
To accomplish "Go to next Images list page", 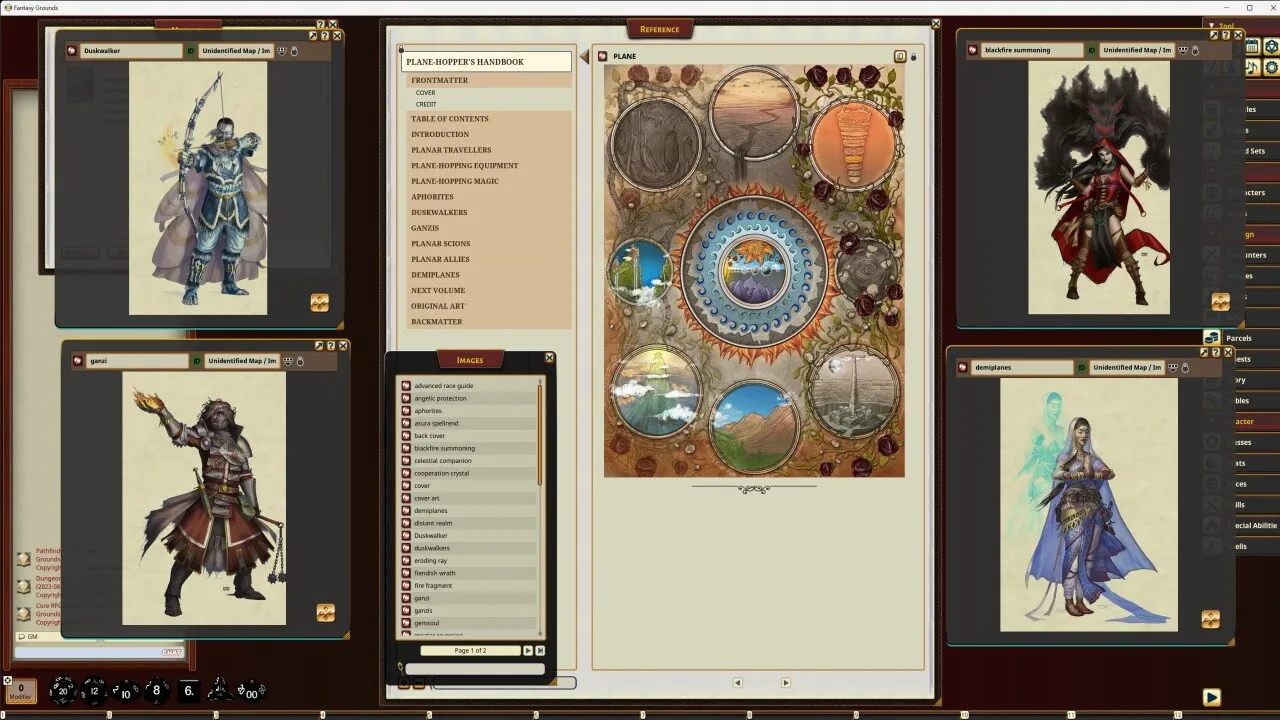I will pyautogui.click(x=529, y=650).
